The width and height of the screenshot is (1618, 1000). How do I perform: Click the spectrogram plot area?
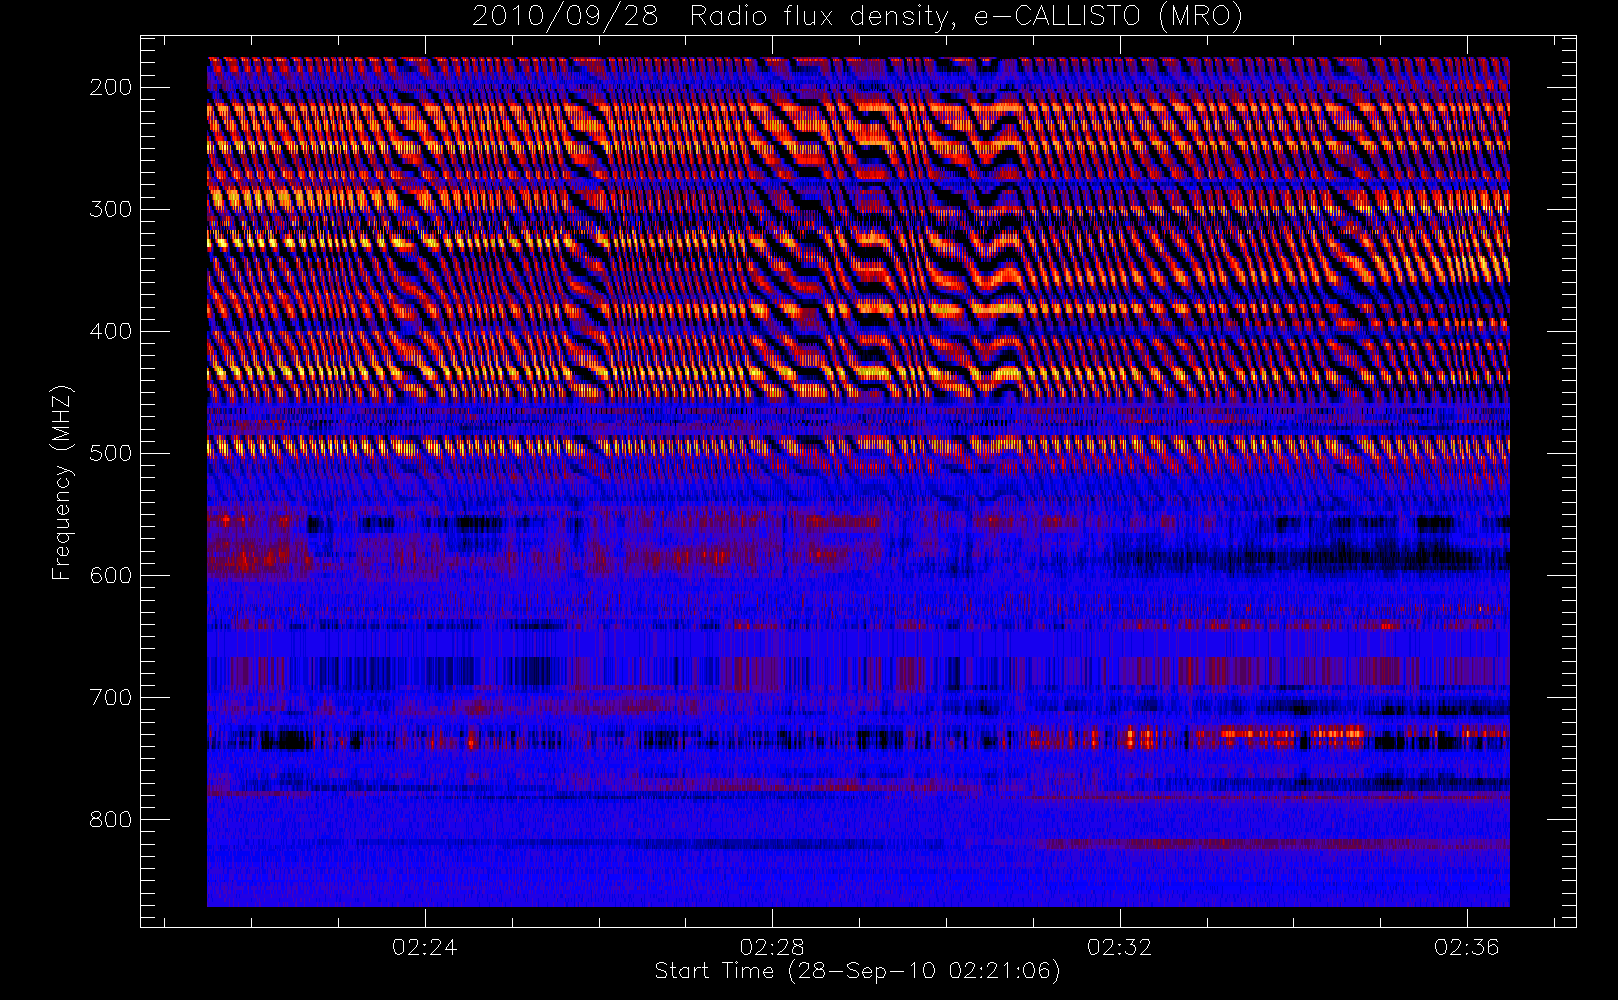[858, 482]
